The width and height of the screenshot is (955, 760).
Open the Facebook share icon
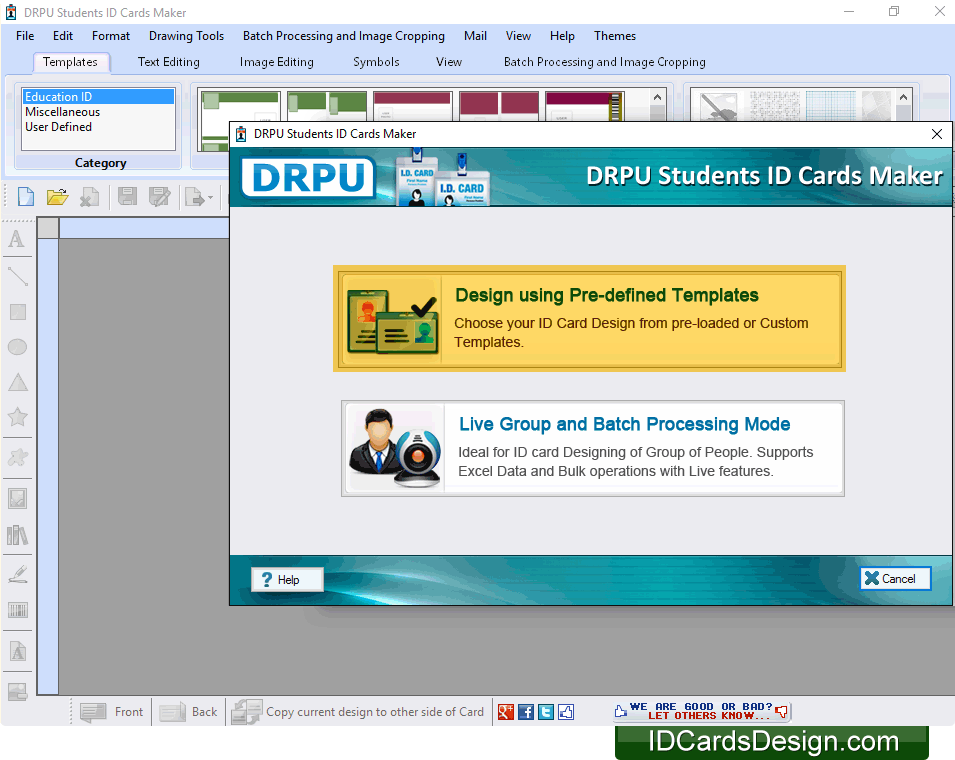526,712
